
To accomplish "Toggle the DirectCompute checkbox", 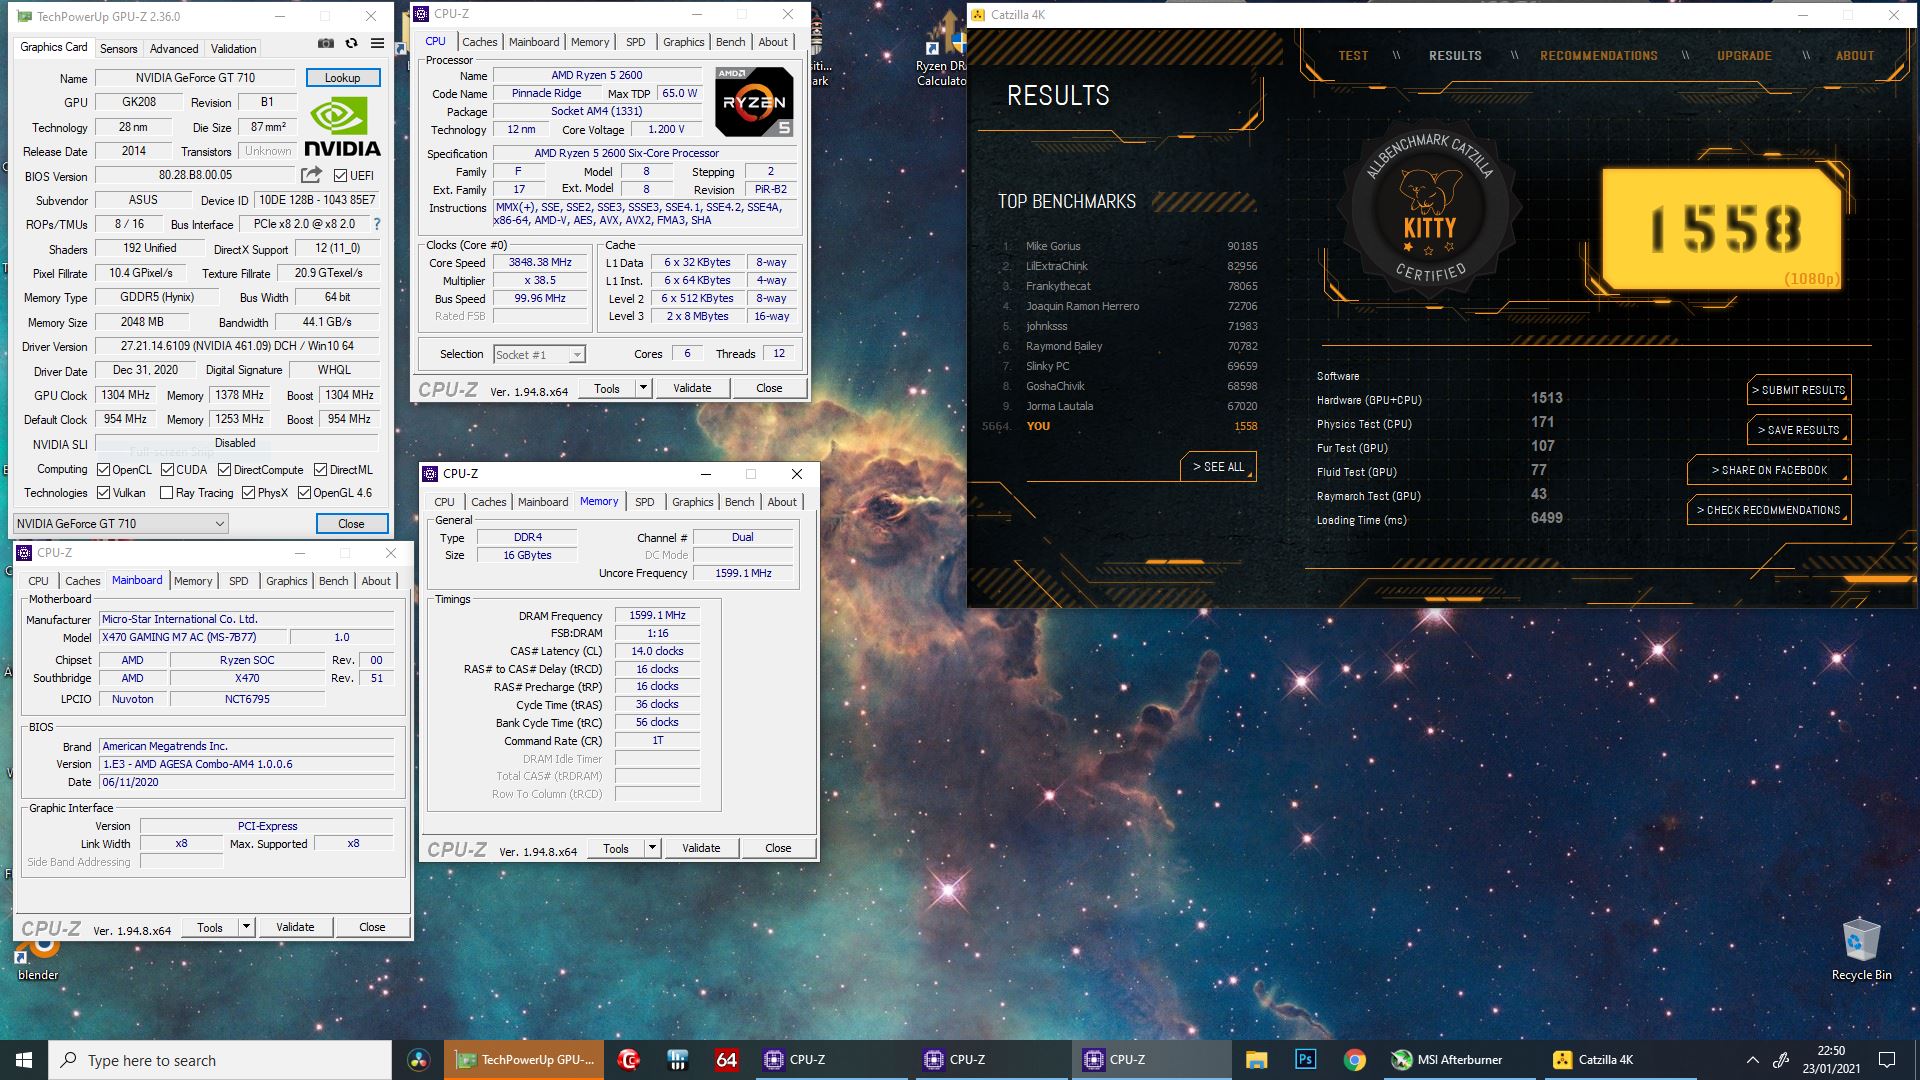I will coord(224,470).
